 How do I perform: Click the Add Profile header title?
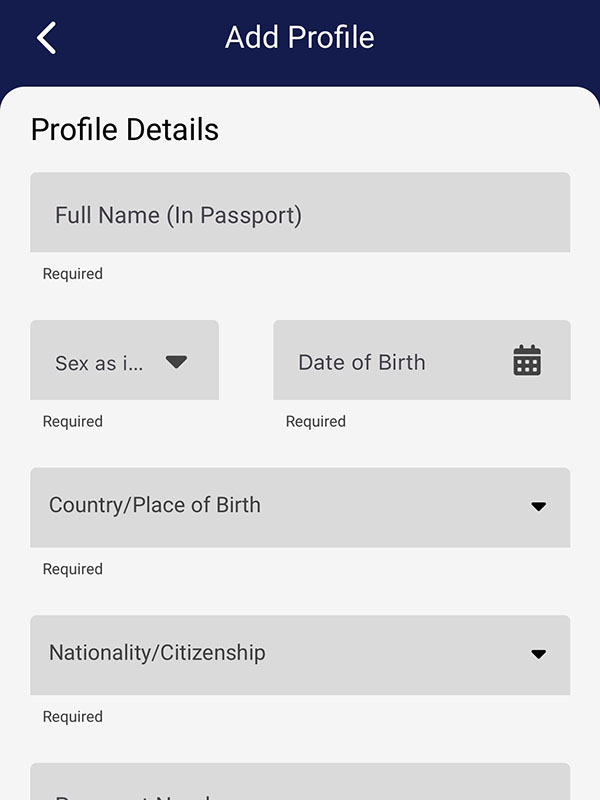[299, 38]
